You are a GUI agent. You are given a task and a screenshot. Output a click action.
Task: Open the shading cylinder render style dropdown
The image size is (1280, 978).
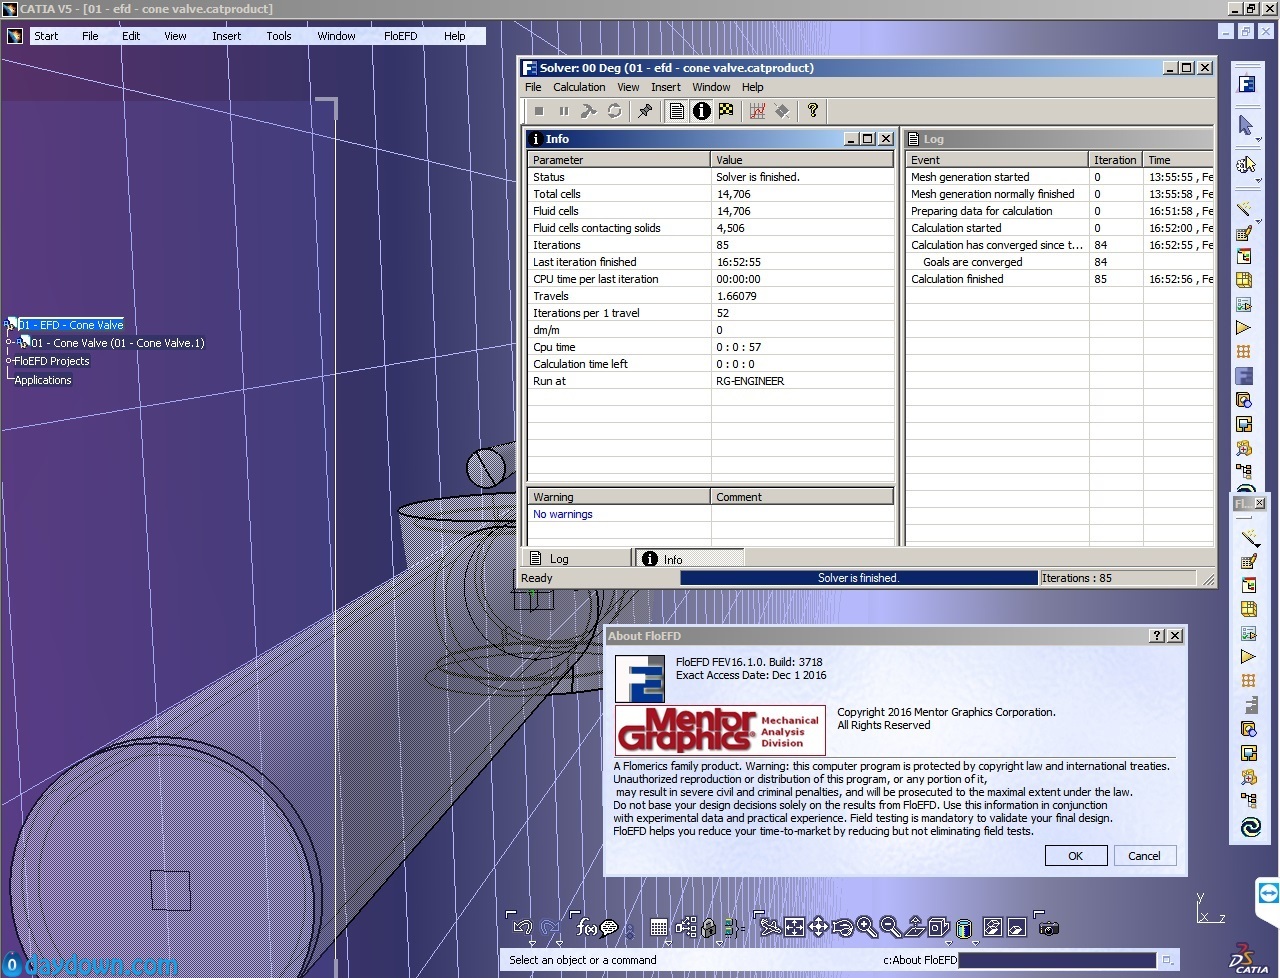coord(976,942)
